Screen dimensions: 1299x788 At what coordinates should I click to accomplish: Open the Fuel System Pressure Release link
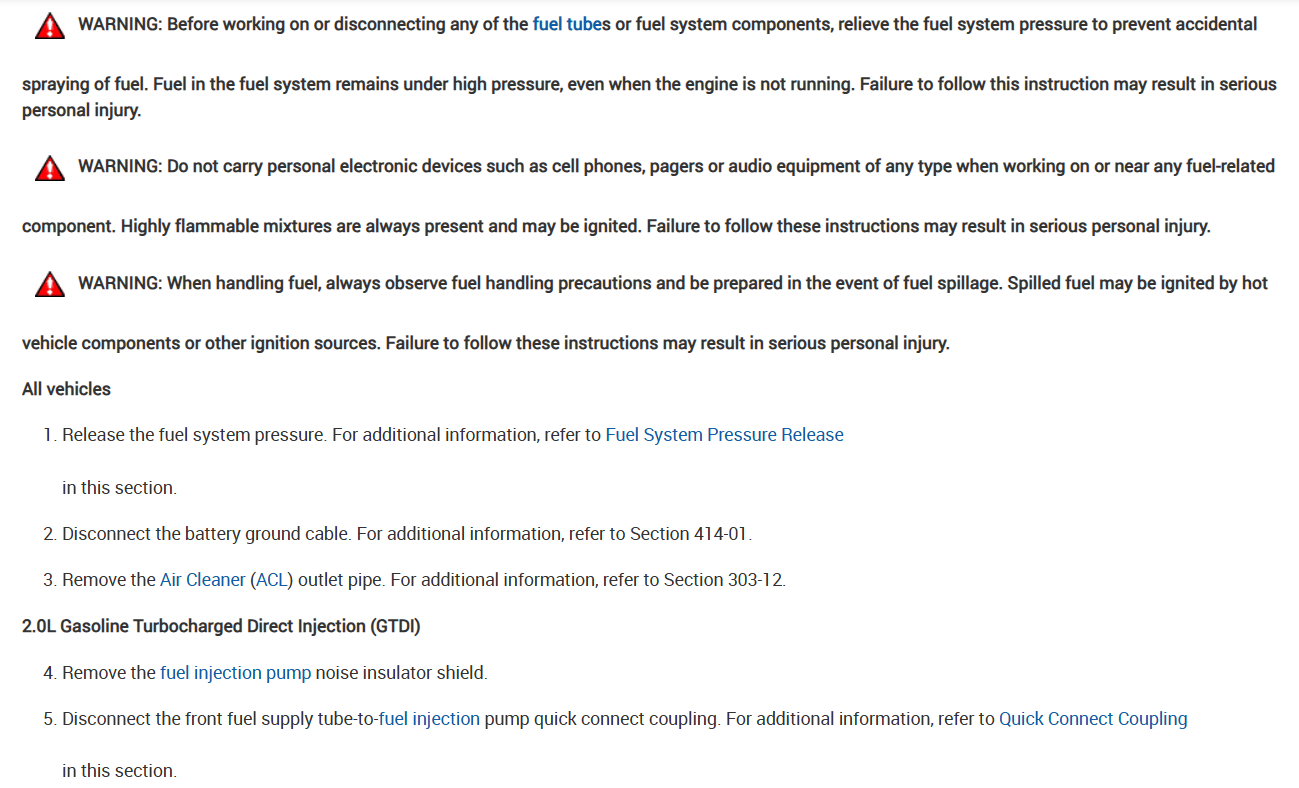click(724, 435)
